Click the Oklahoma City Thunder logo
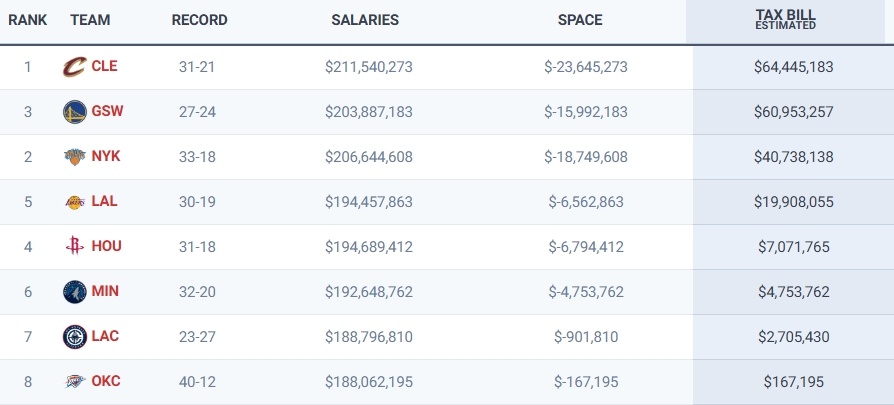The height and width of the screenshot is (405, 894). click(x=74, y=381)
